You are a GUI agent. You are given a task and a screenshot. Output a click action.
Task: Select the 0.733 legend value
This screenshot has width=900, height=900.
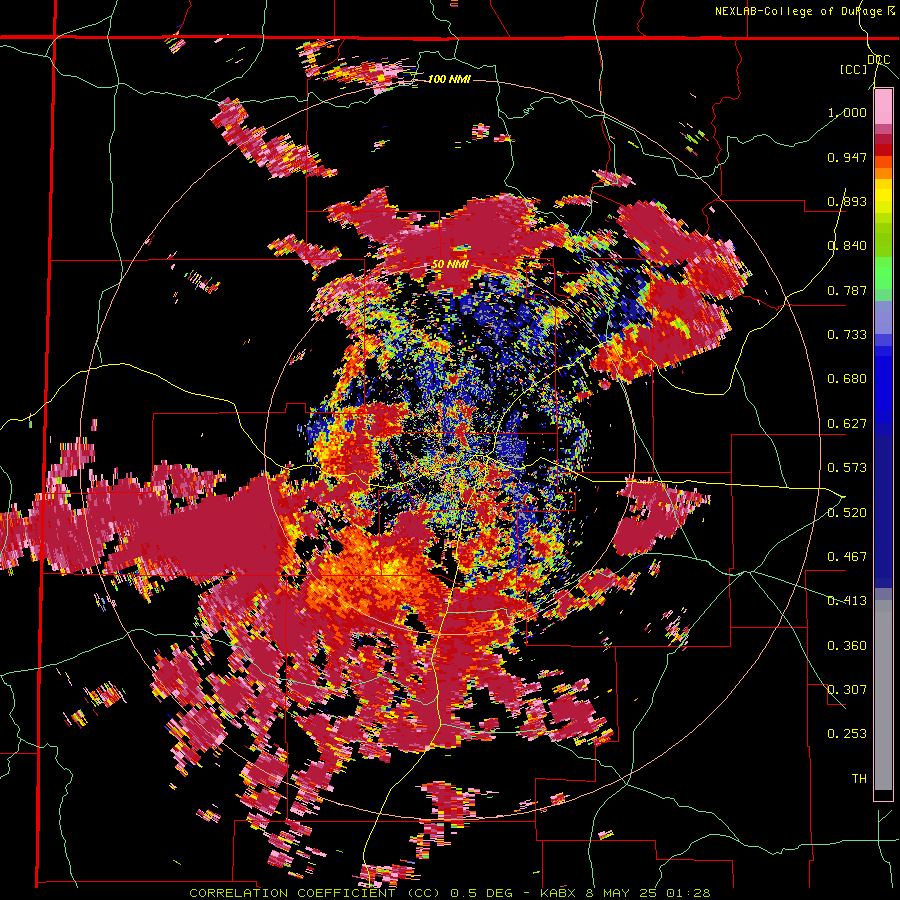(847, 335)
